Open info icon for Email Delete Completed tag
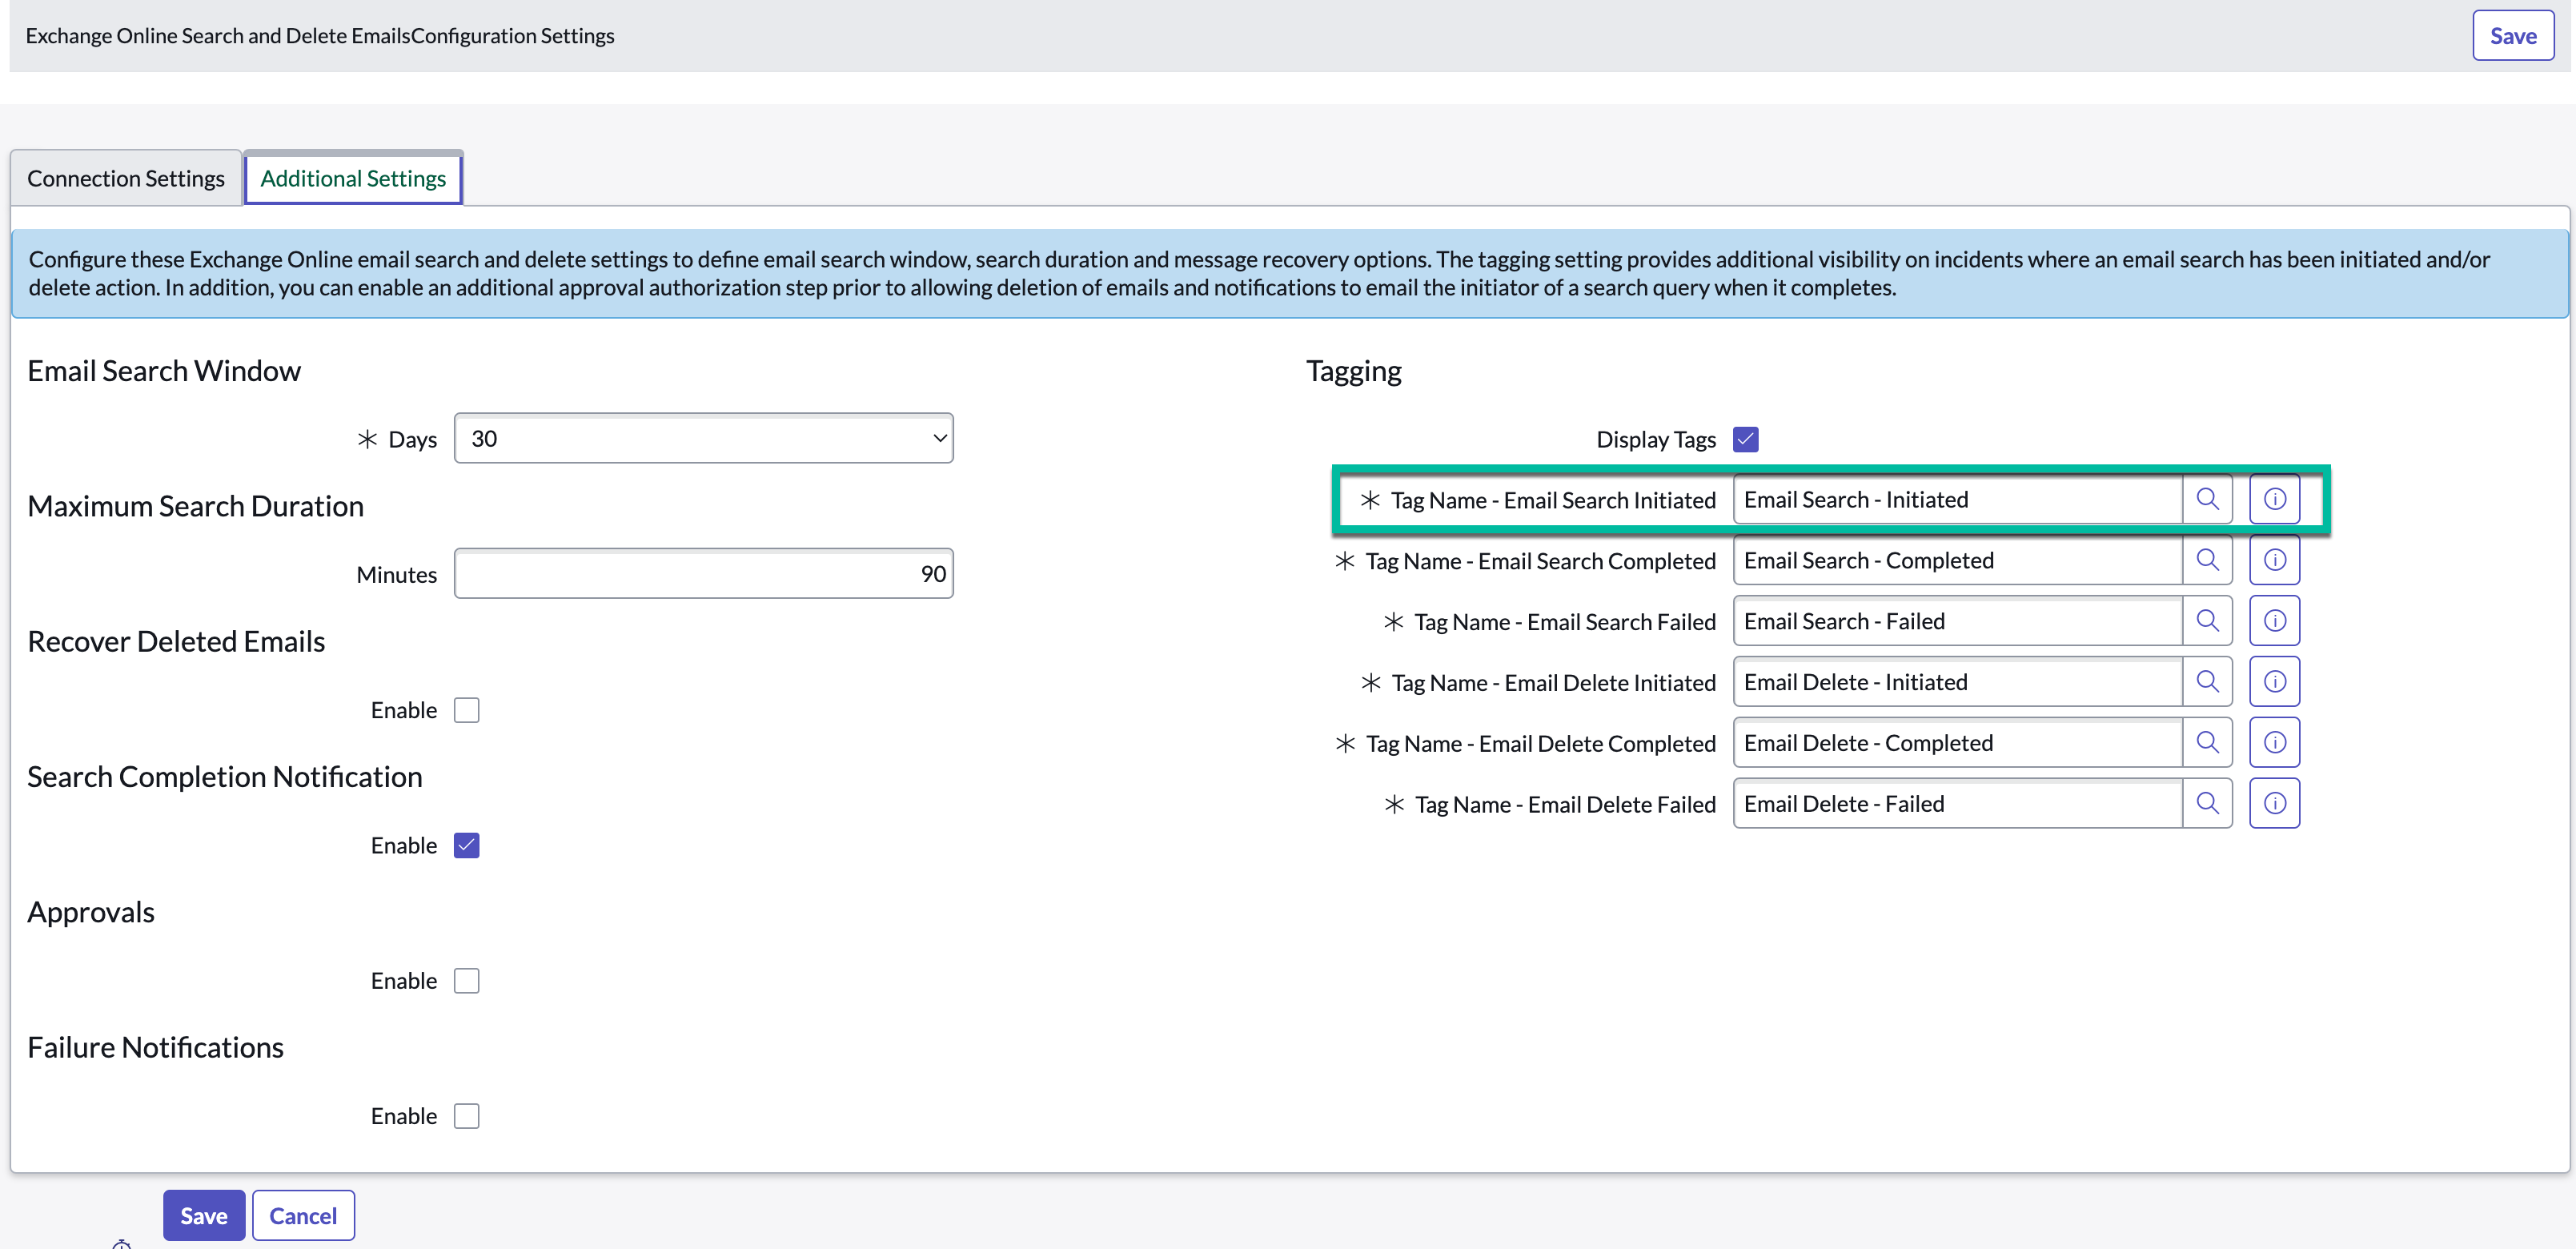Image resolution: width=2576 pixels, height=1249 pixels. coord(2274,743)
